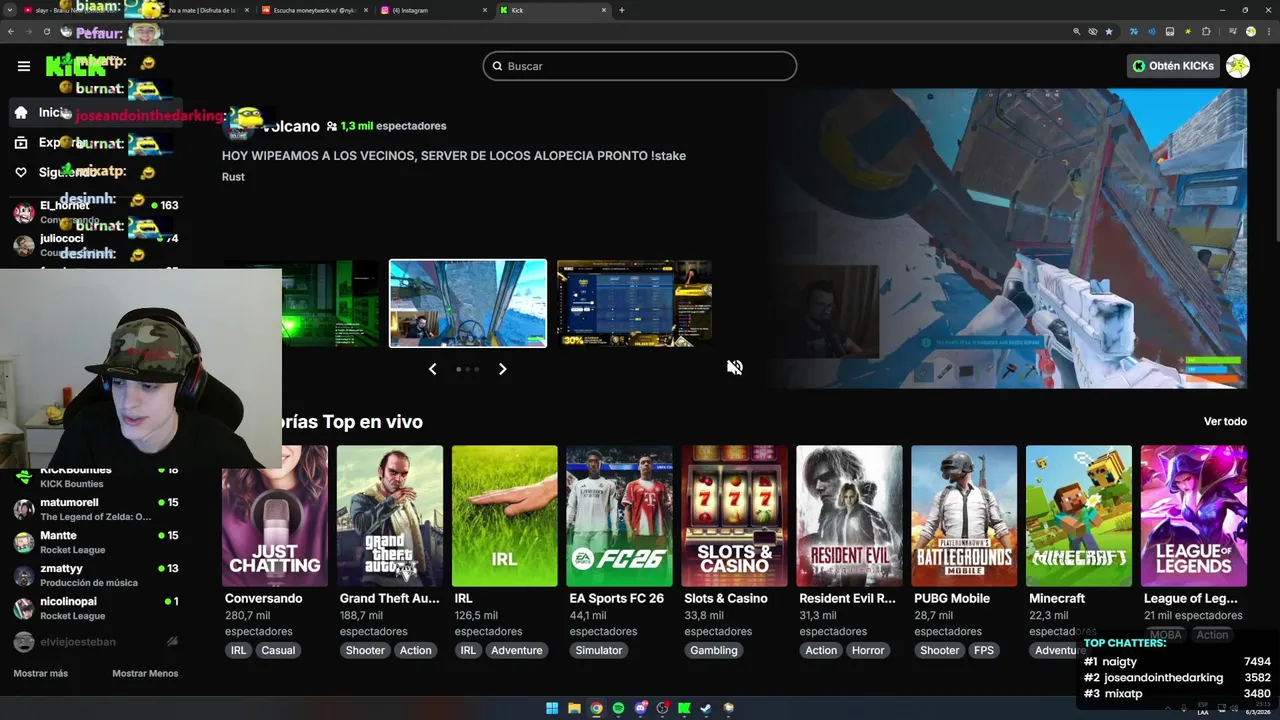The width and height of the screenshot is (1280, 720).
Task: Click the blue sound-wave extension icon
Action: (1152, 32)
